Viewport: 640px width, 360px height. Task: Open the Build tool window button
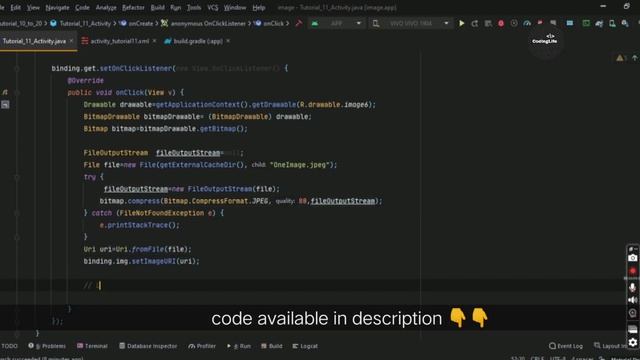point(272,346)
